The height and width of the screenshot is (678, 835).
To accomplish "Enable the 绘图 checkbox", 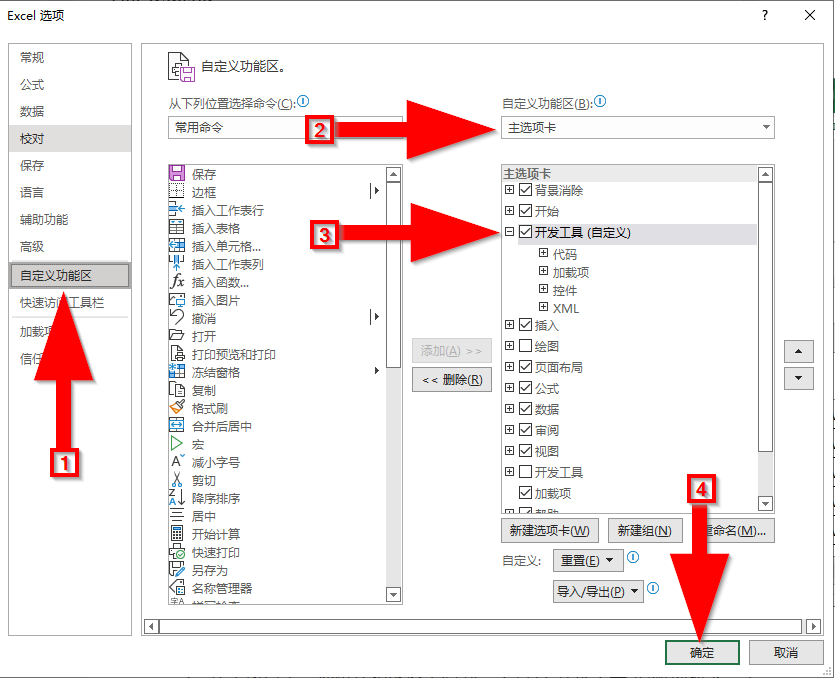I will coord(526,346).
